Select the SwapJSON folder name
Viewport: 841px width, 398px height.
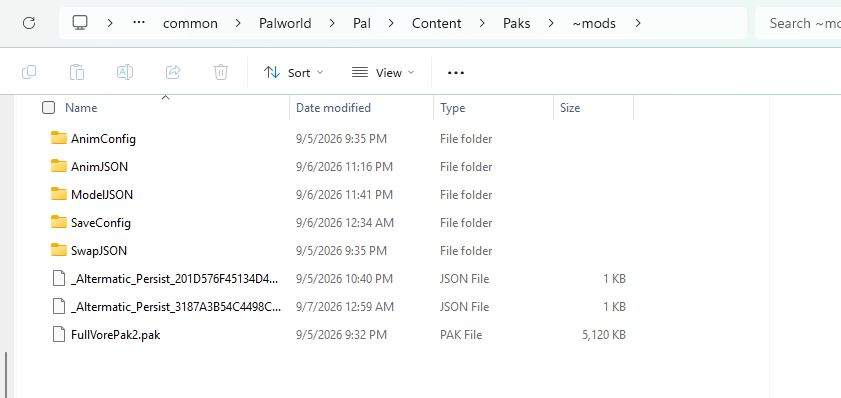point(99,250)
